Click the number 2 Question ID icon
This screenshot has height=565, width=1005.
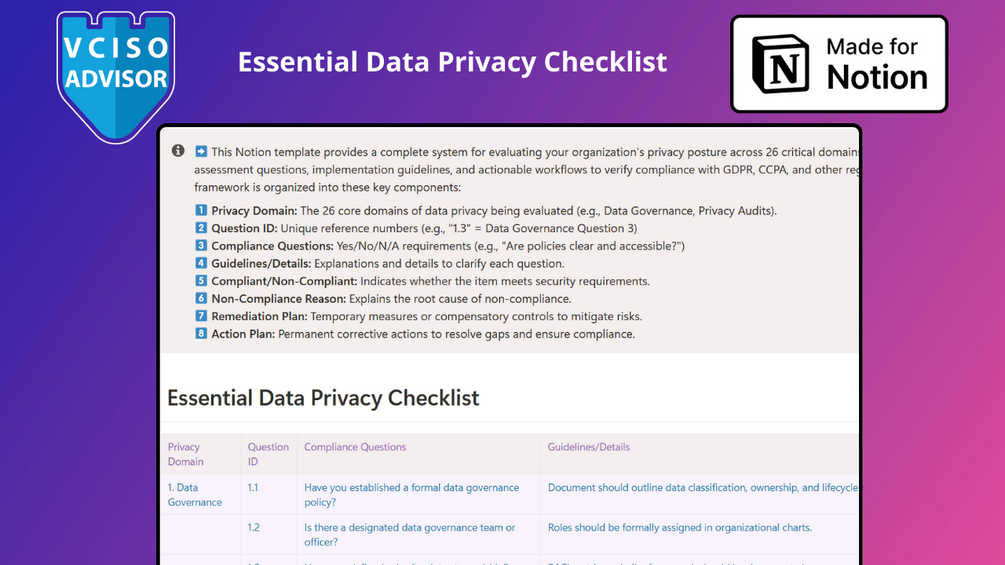coord(201,228)
